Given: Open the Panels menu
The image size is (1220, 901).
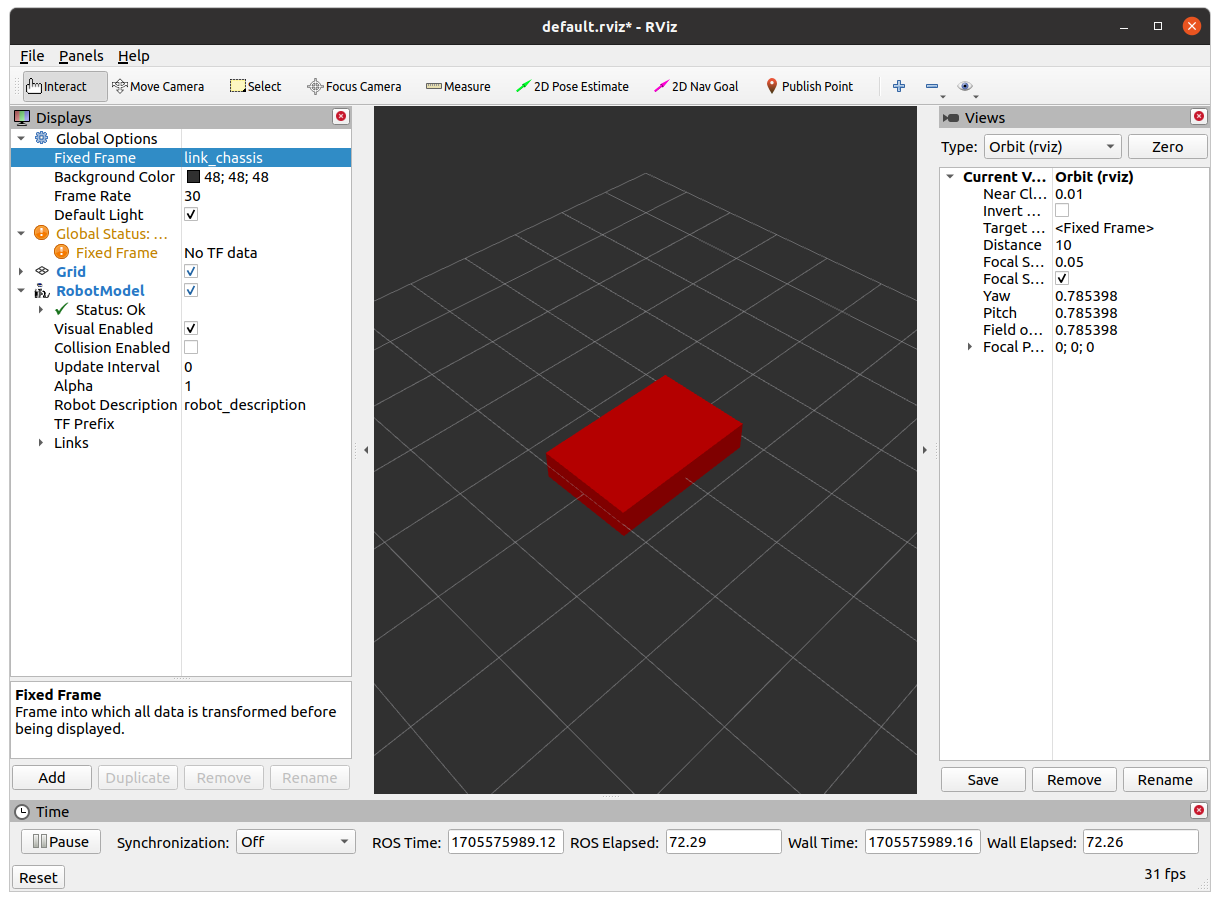Looking at the screenshot, I should (x=81, y=56).
